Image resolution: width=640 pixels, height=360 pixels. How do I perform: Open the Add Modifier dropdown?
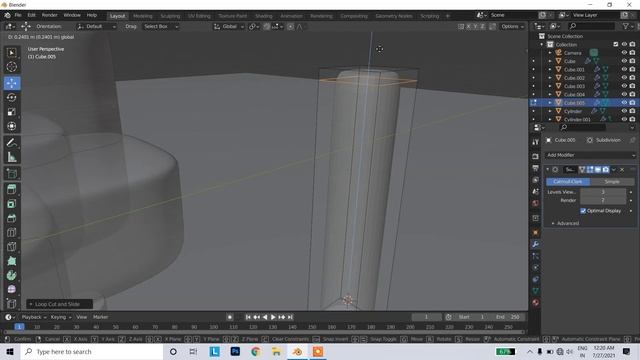(590, 155)
